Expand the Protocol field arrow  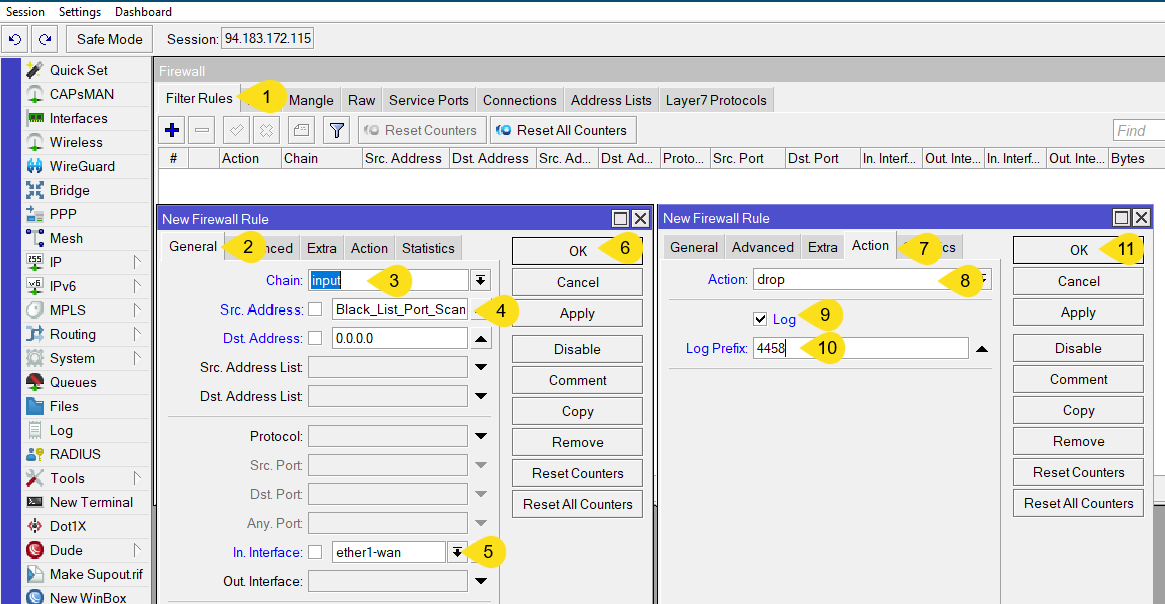pos(481,436)
